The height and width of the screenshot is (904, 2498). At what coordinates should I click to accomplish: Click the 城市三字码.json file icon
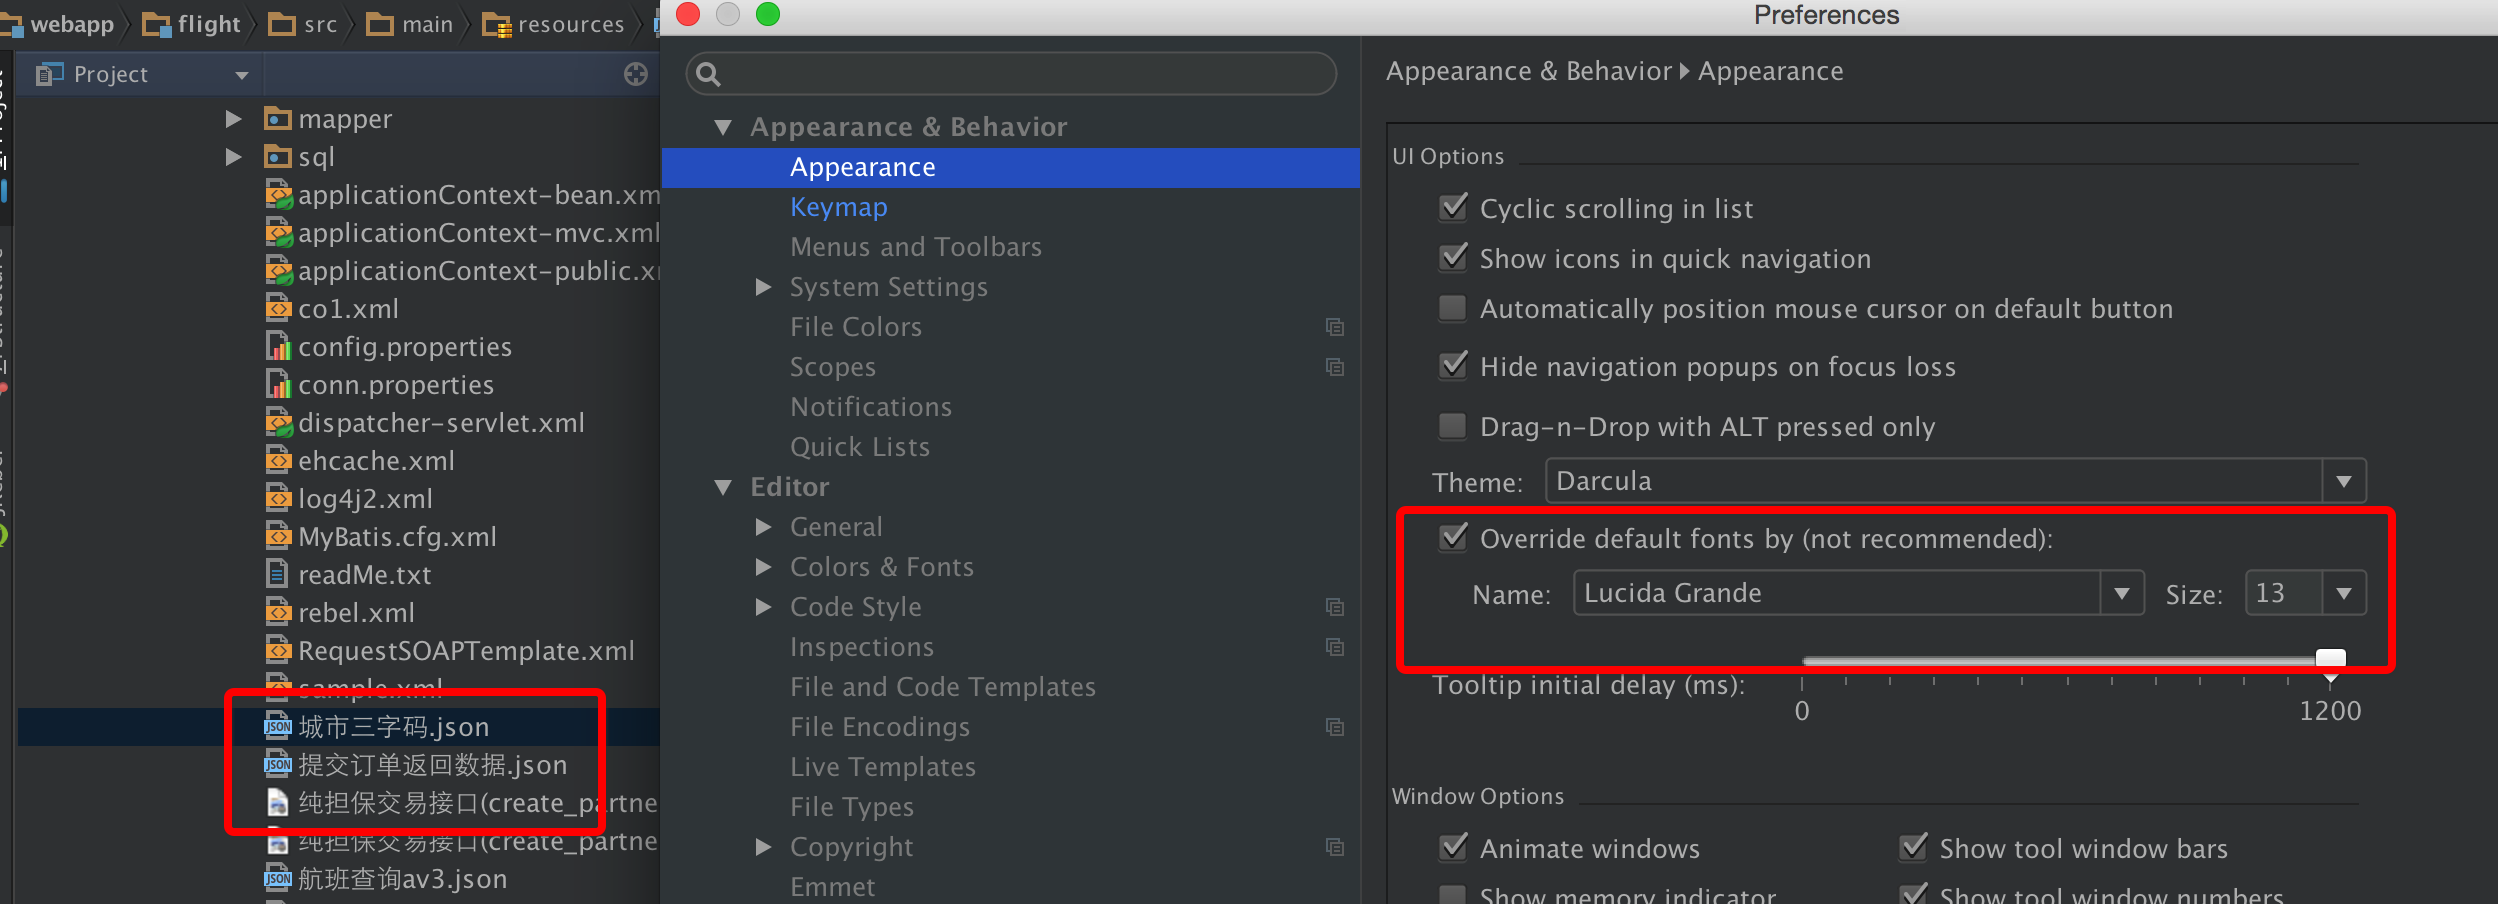click(x=278, y=727)
